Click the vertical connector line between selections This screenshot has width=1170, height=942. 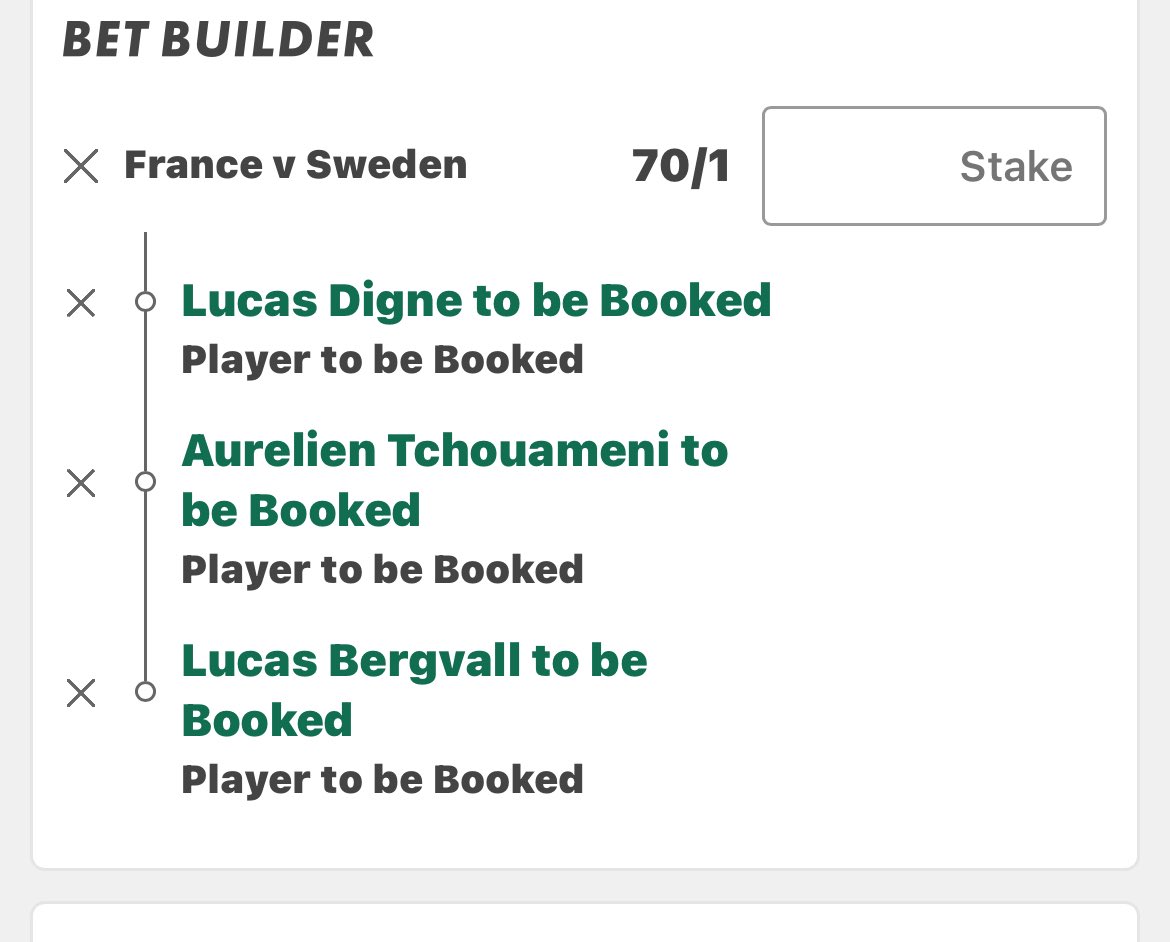[x=146, y=392]
